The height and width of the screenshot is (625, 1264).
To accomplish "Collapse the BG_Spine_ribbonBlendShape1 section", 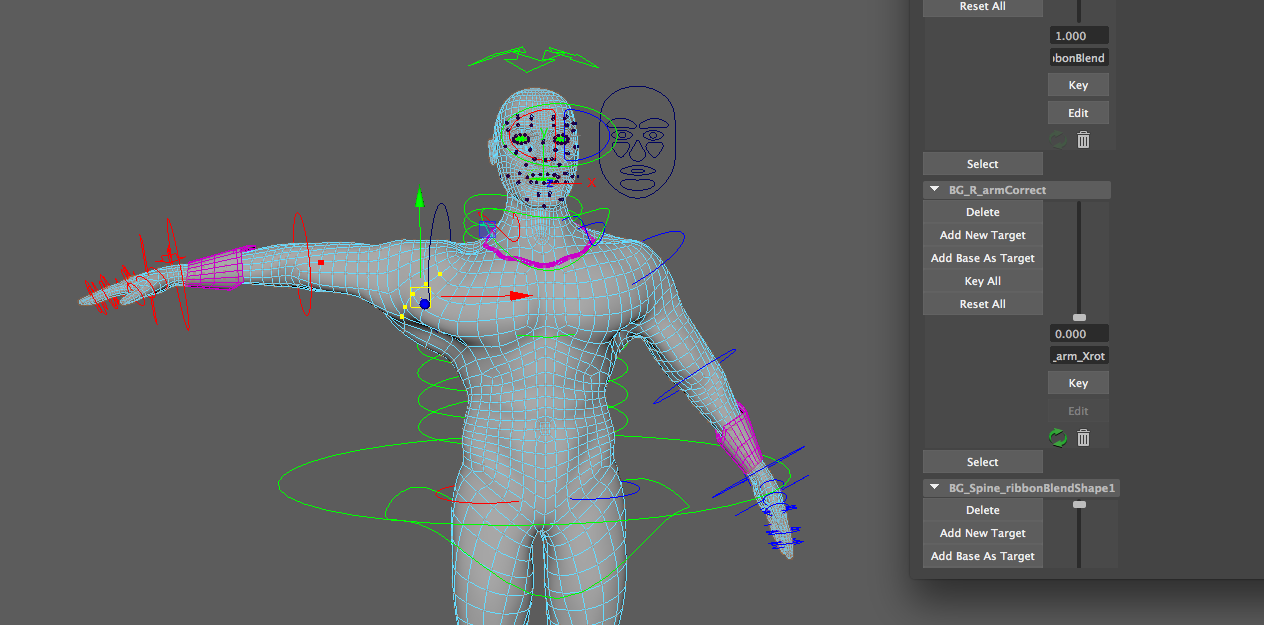I will 936,488.
